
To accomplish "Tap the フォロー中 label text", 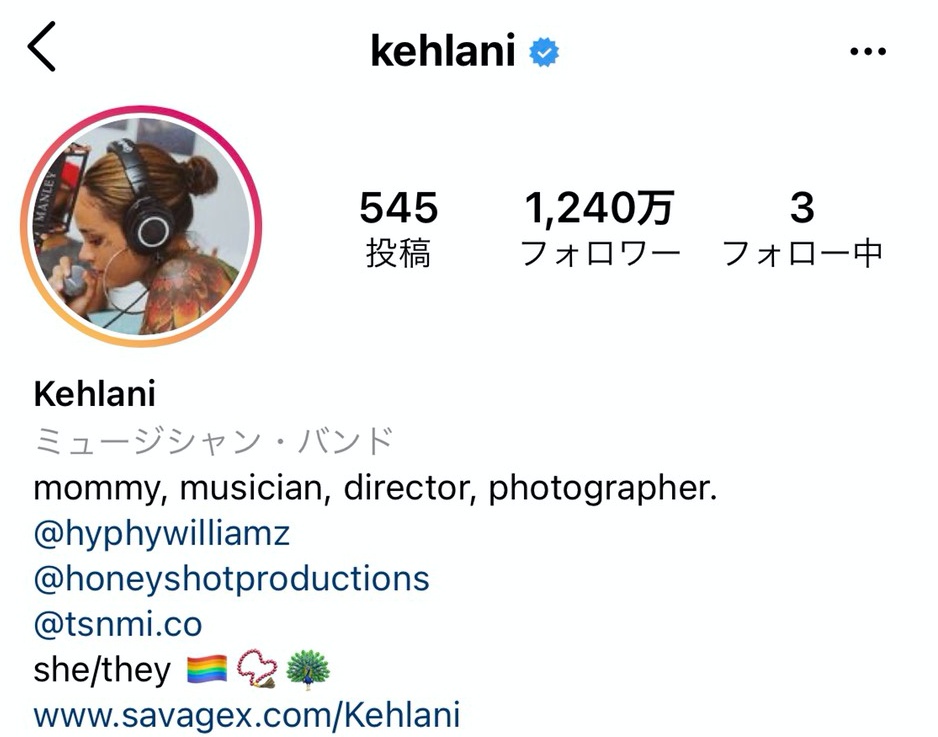I will (802, 253).
